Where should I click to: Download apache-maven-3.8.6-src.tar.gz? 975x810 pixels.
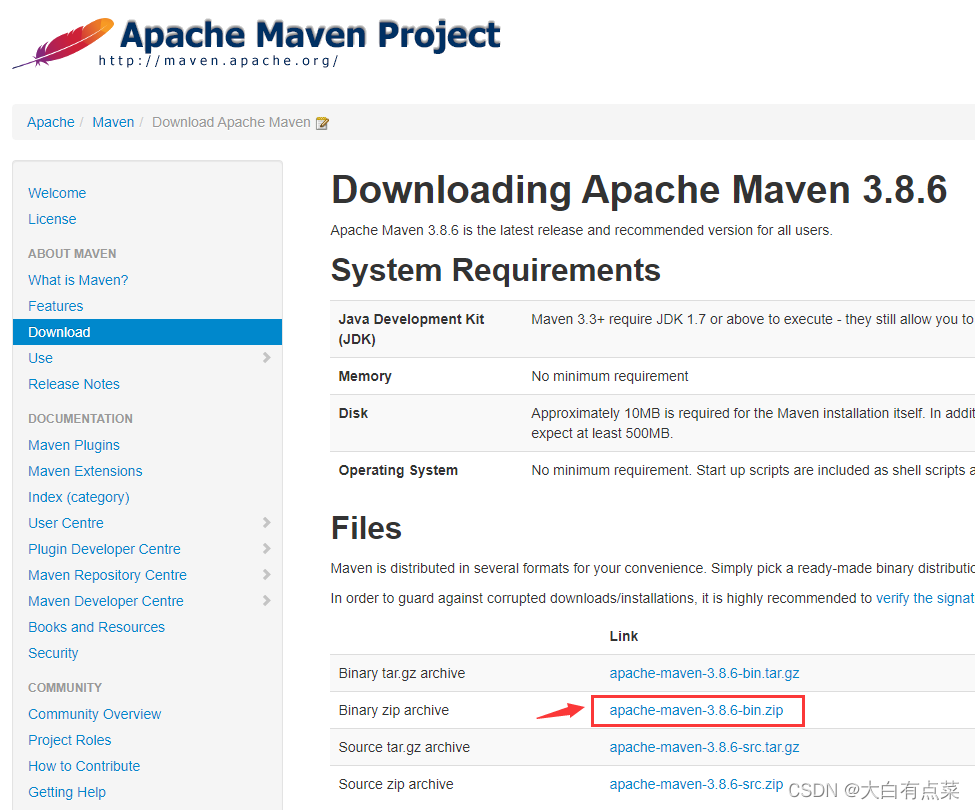(704, 747)
